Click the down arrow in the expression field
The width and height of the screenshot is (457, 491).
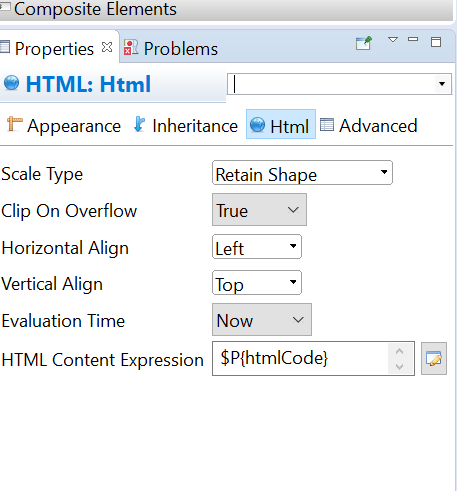coord(400,367)
